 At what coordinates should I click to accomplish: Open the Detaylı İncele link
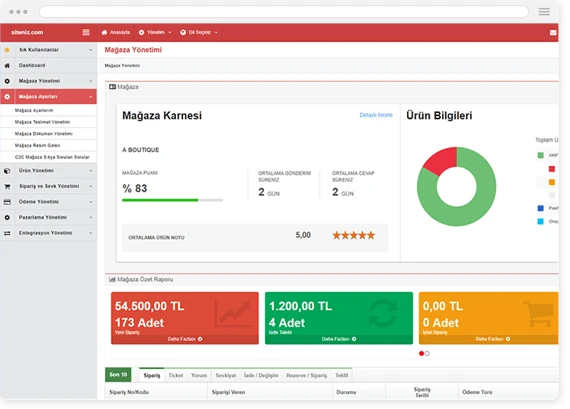[376, 115]
